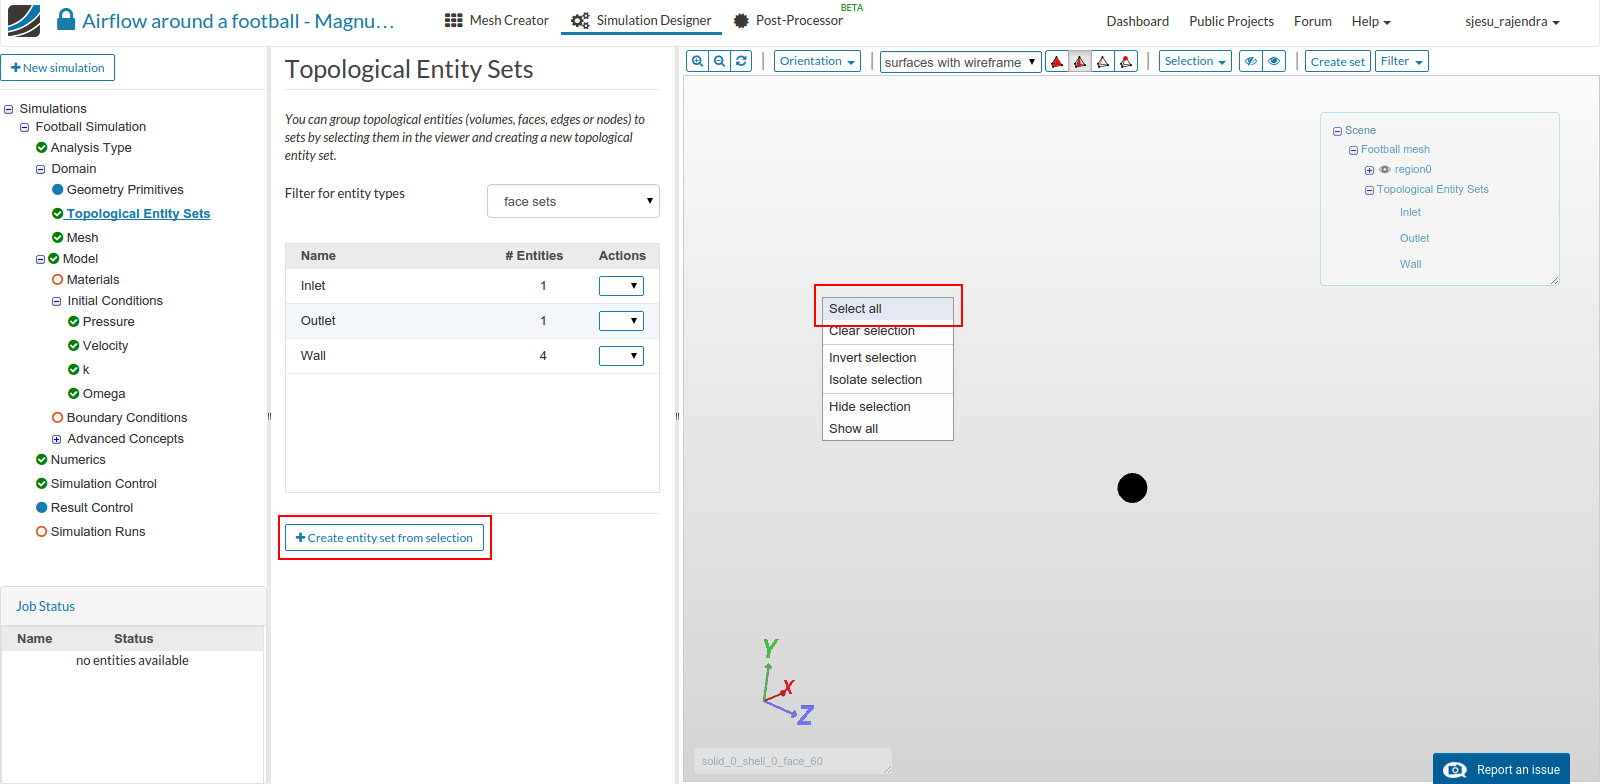
Task: Collapse the Simulations tree root
Action: click(9, 109)
